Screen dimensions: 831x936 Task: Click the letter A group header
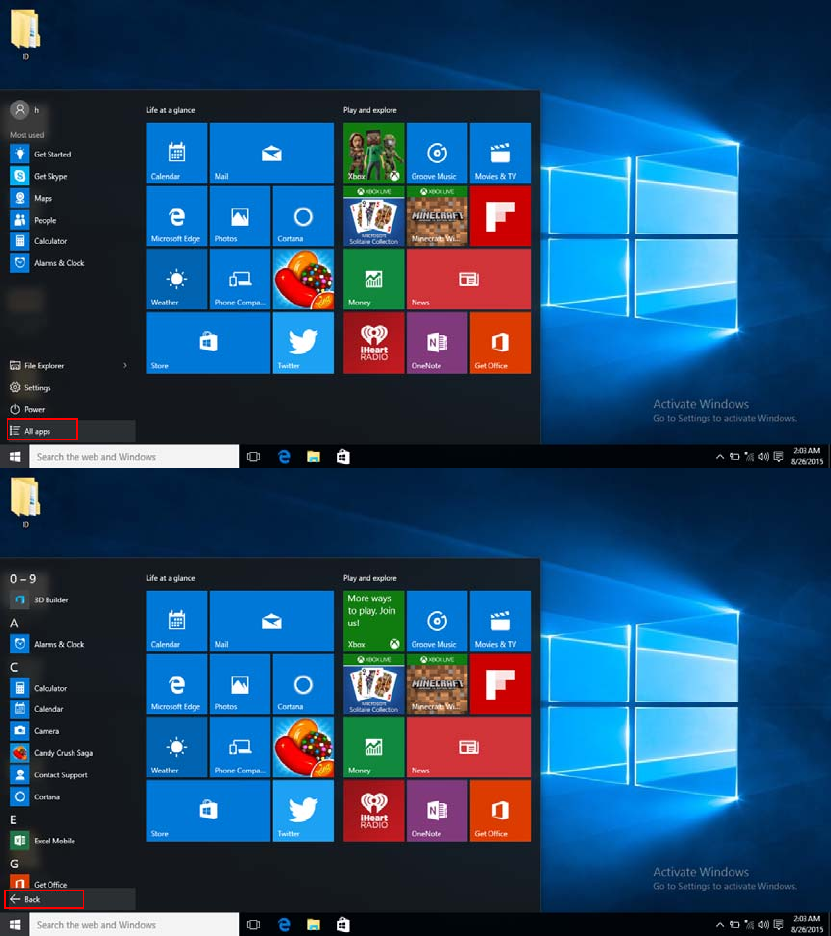click(x=14, y=623)
